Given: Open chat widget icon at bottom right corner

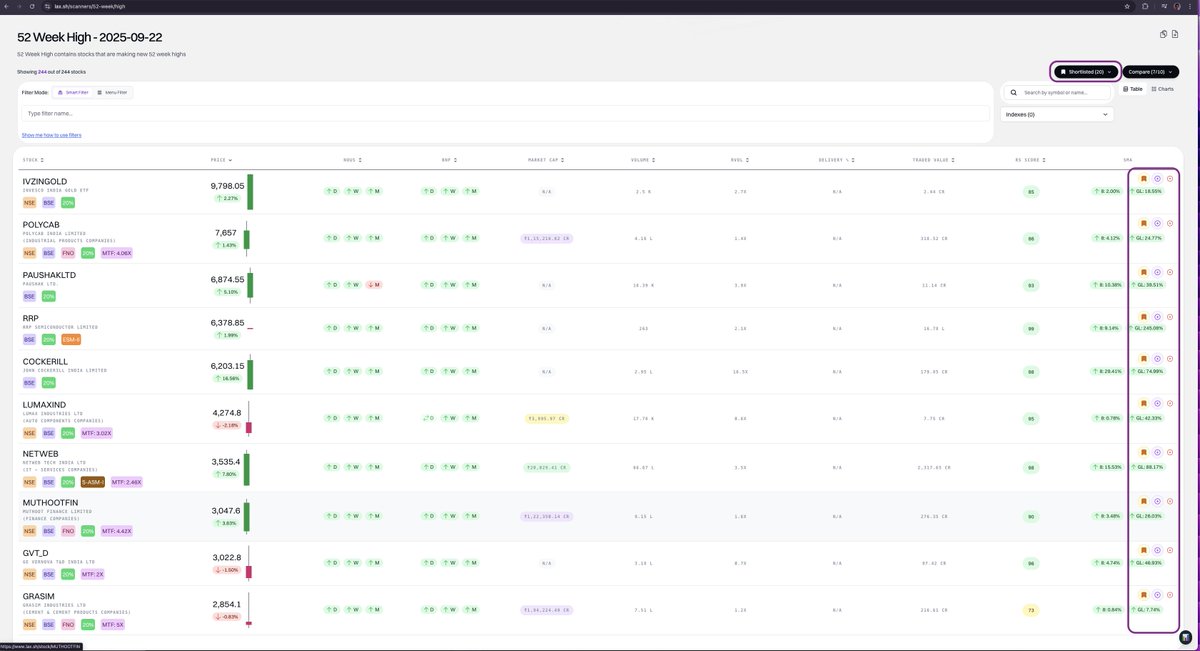Looking at the screenshot, I should point(1185,636).
